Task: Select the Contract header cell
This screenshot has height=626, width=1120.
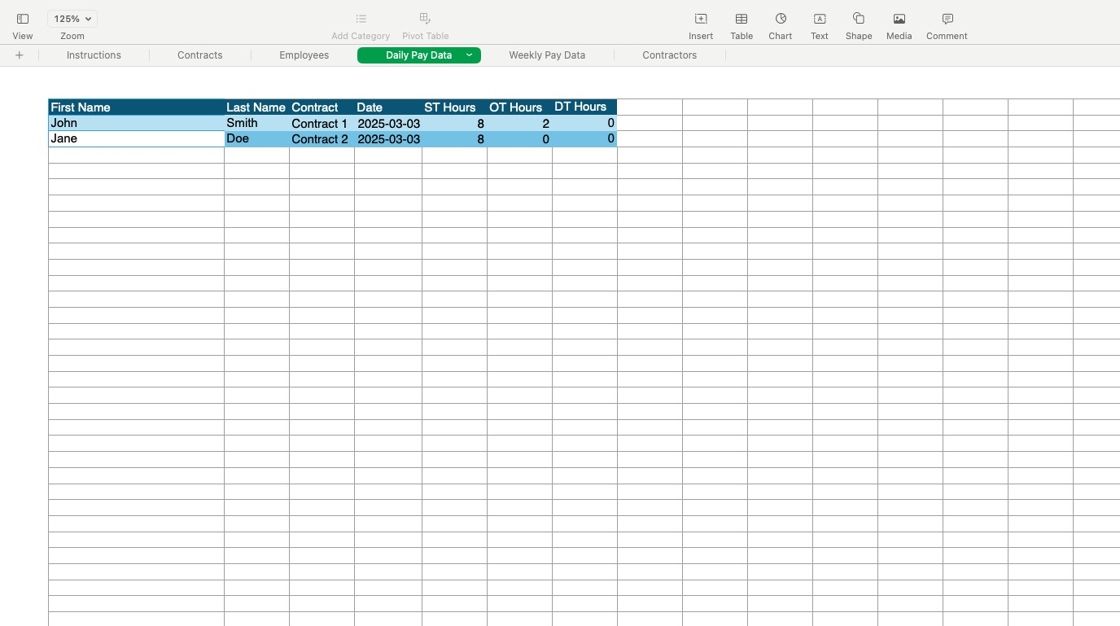Action: [x=321, y=107]
